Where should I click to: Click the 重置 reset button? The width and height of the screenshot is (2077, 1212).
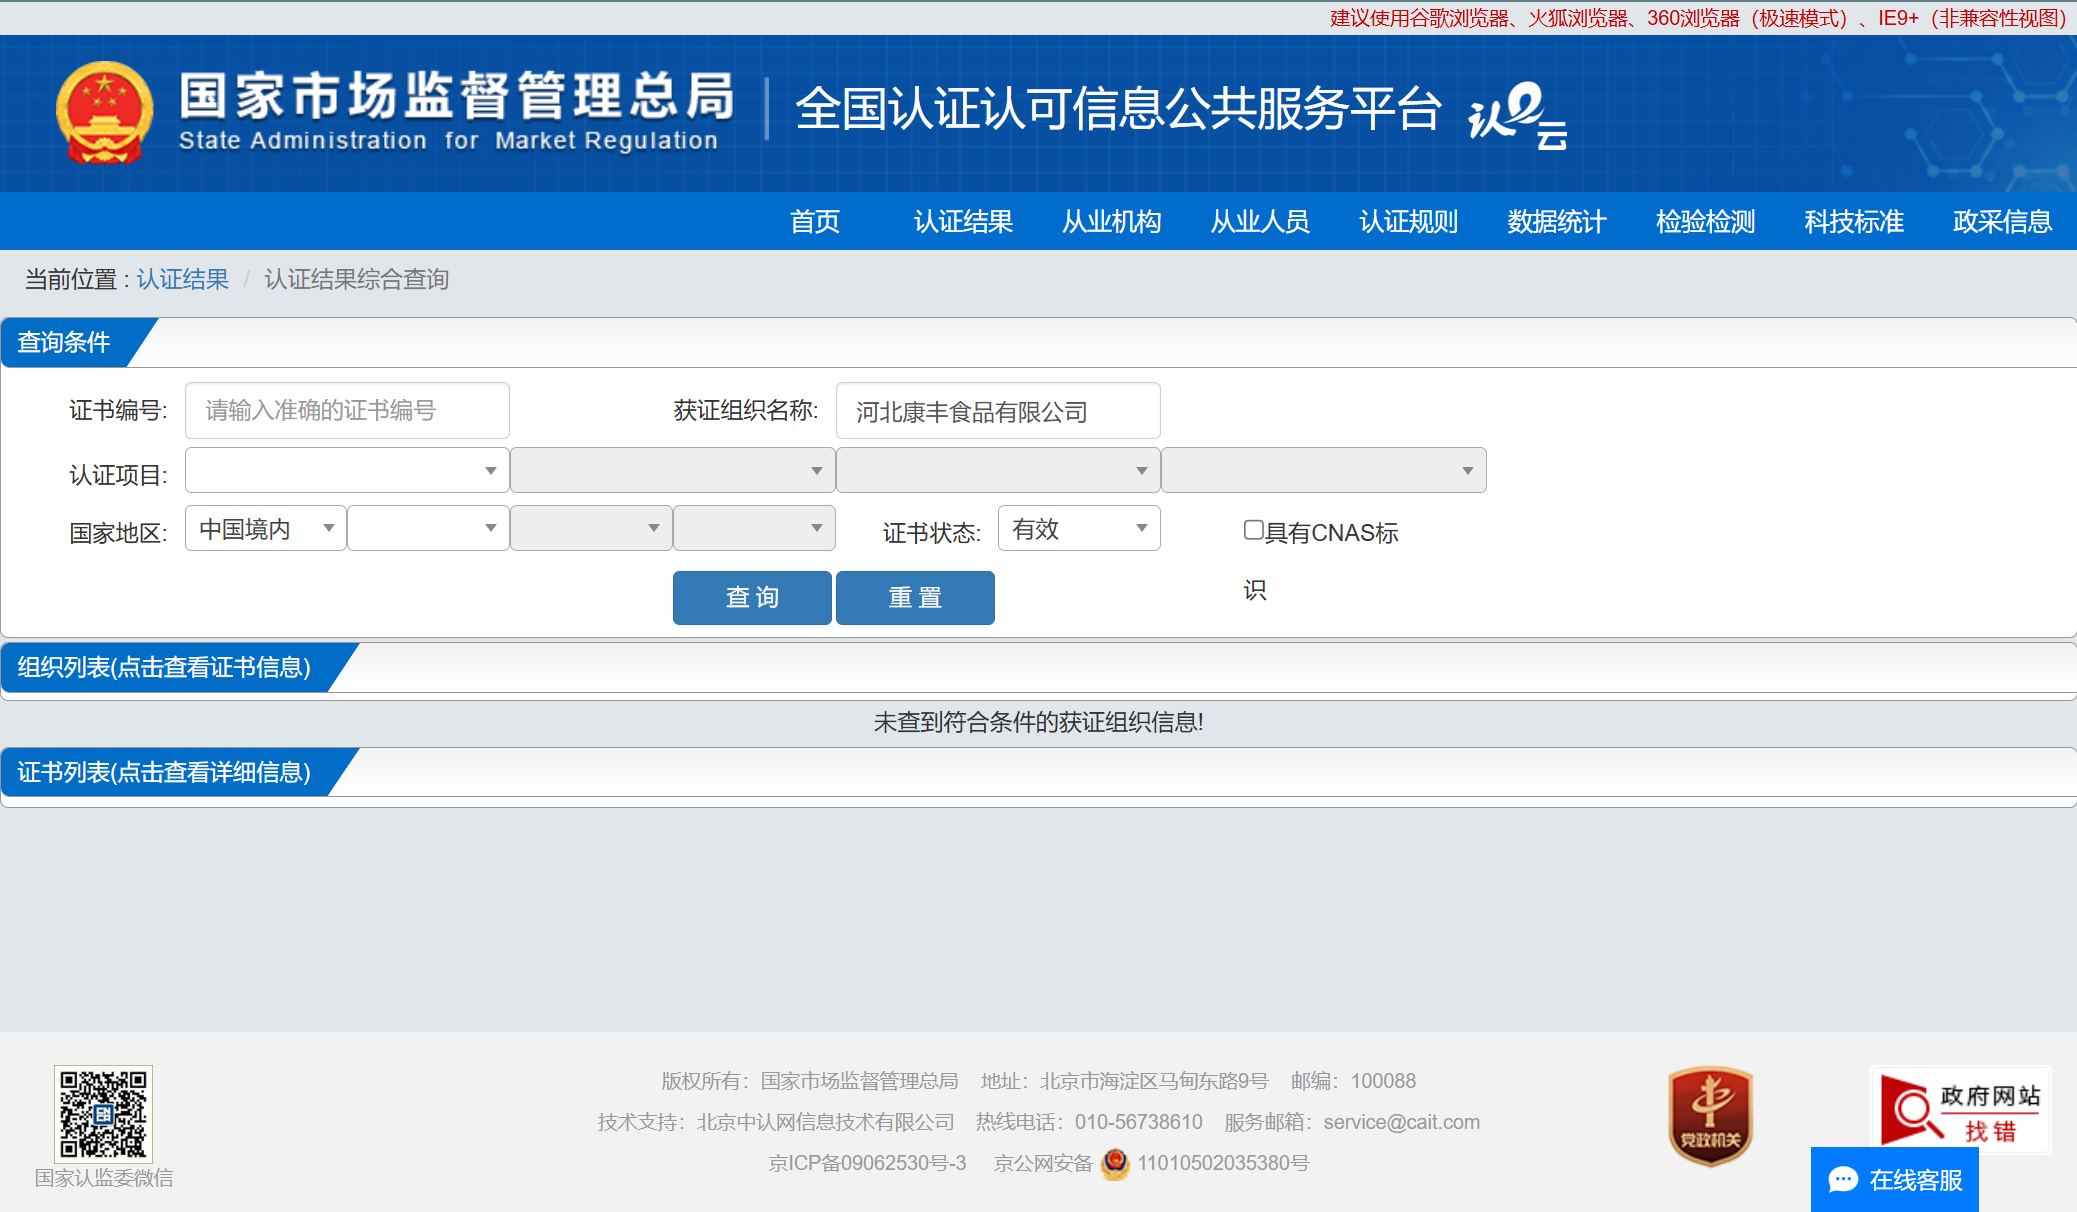(x=915, y=598)
